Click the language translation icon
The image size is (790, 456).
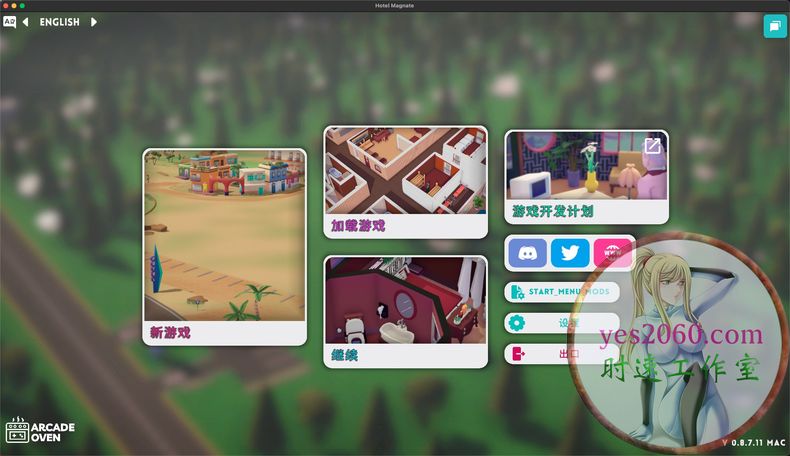point(10,21)
